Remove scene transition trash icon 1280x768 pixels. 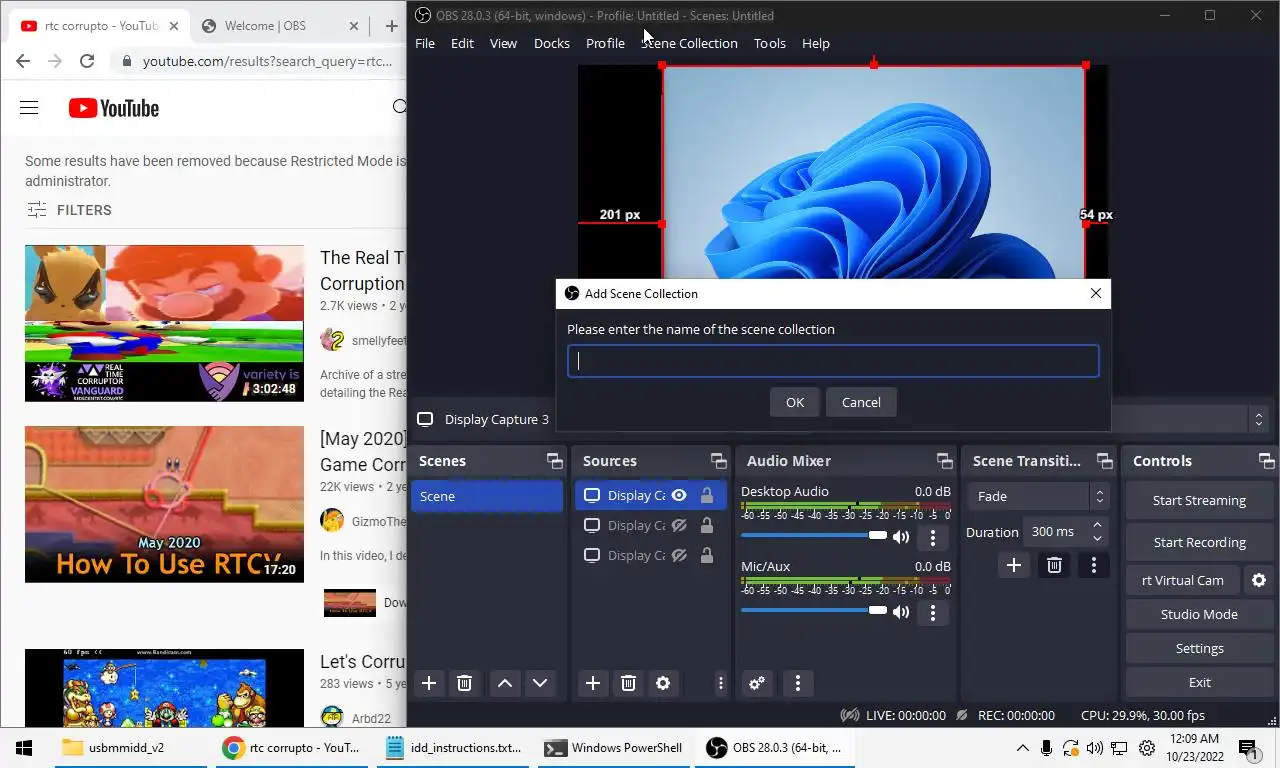(1054, 565)
